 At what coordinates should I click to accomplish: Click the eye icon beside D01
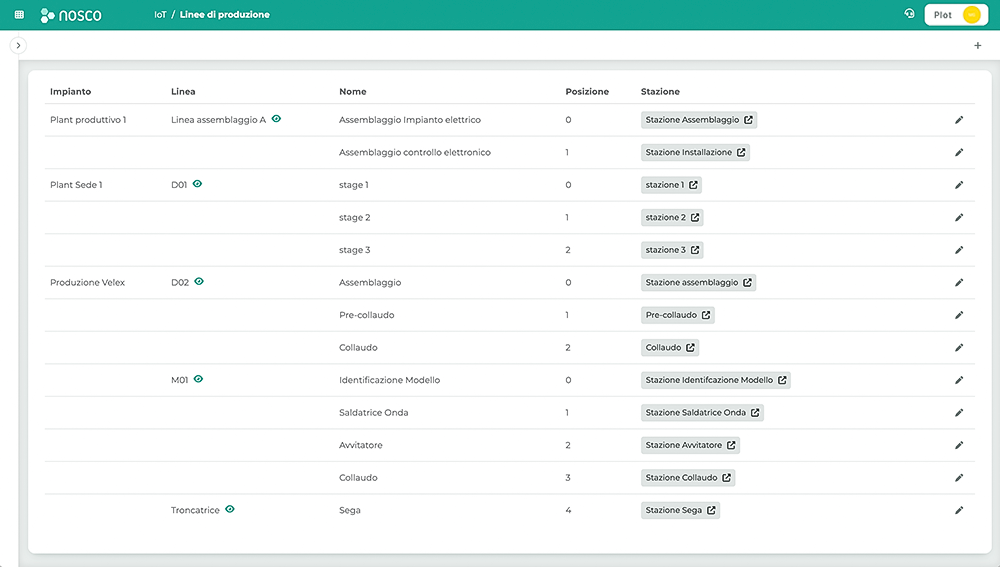[x=198, y=184]
